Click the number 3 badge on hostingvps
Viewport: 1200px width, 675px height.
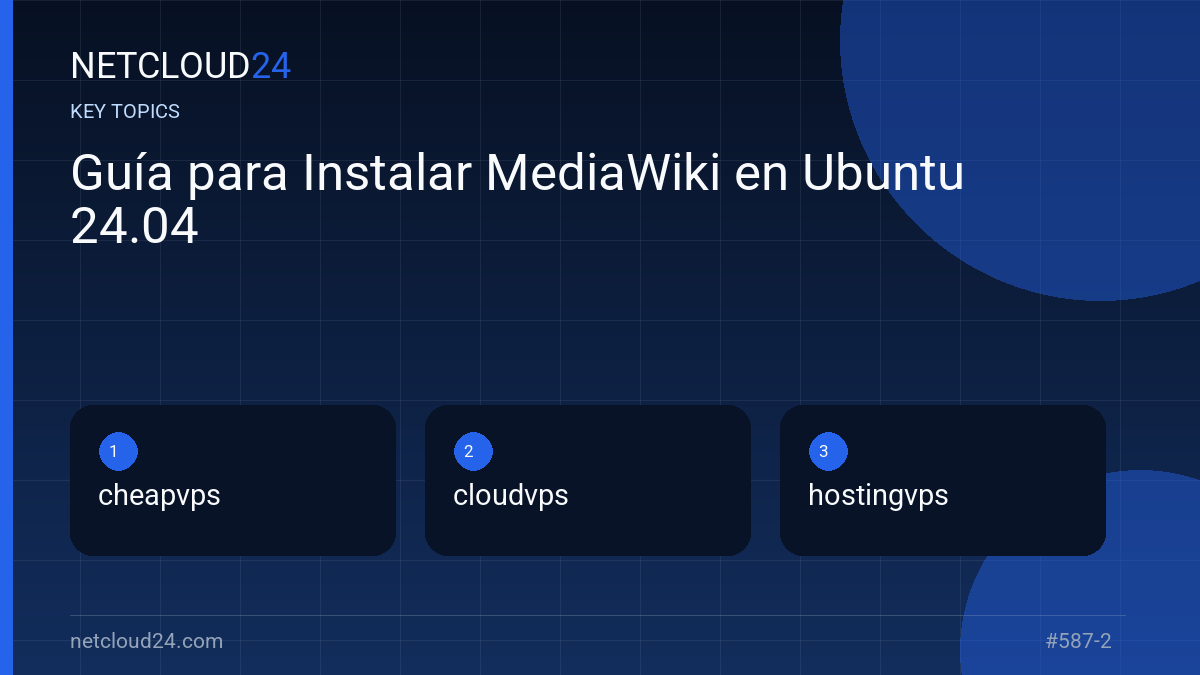(828, 452)
